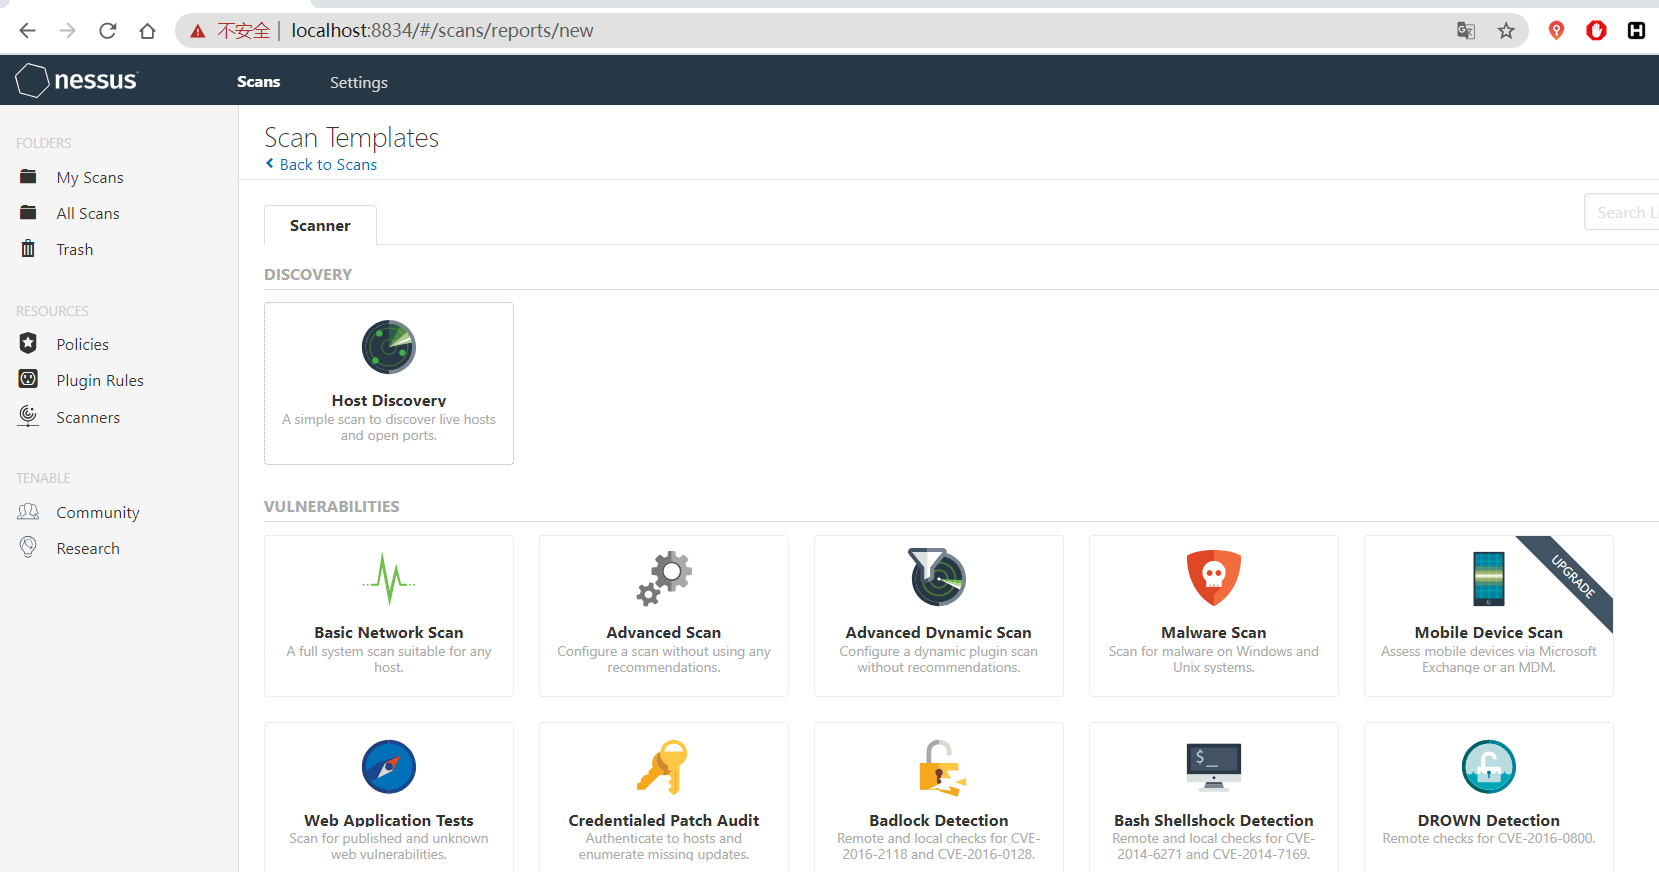Click the Research lightbulb icon
This screenshot has width=1659, height=872.
[28, 547]
